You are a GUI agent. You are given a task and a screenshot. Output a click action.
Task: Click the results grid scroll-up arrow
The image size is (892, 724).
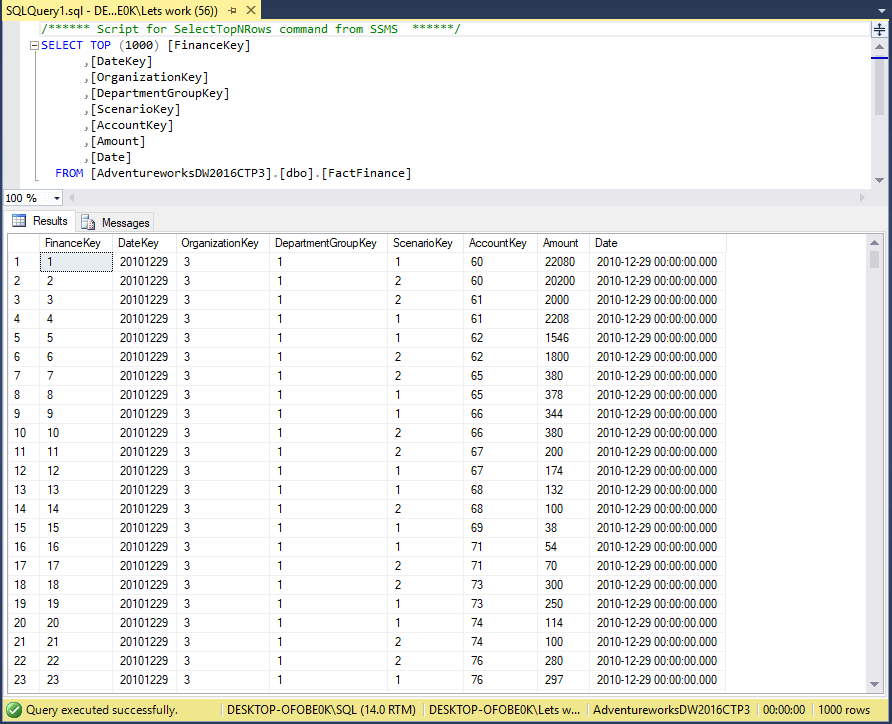click(875, 243)
